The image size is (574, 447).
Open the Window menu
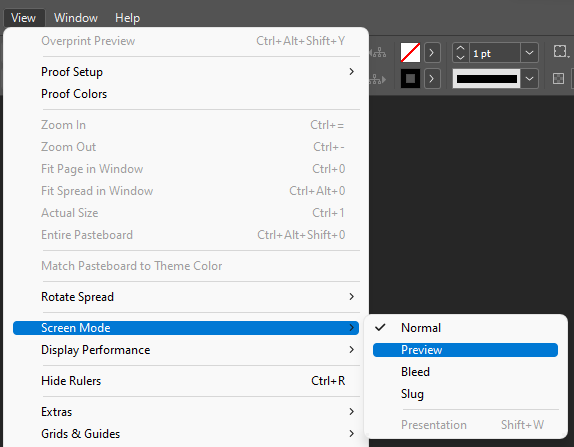point(76,18)
